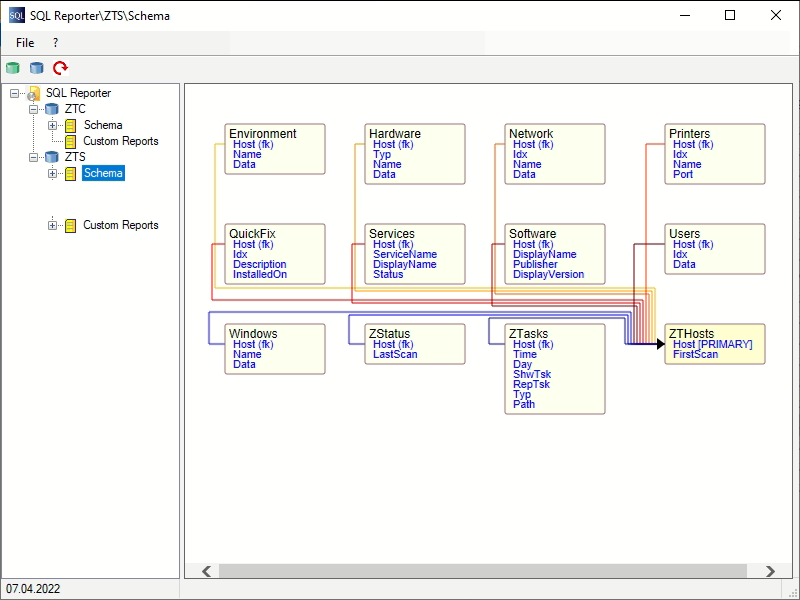Viewport: 800px width, 600px height.
Task: Maximize the SQL Reporter window
Action: pyautogui.click(x=730, y=15)
